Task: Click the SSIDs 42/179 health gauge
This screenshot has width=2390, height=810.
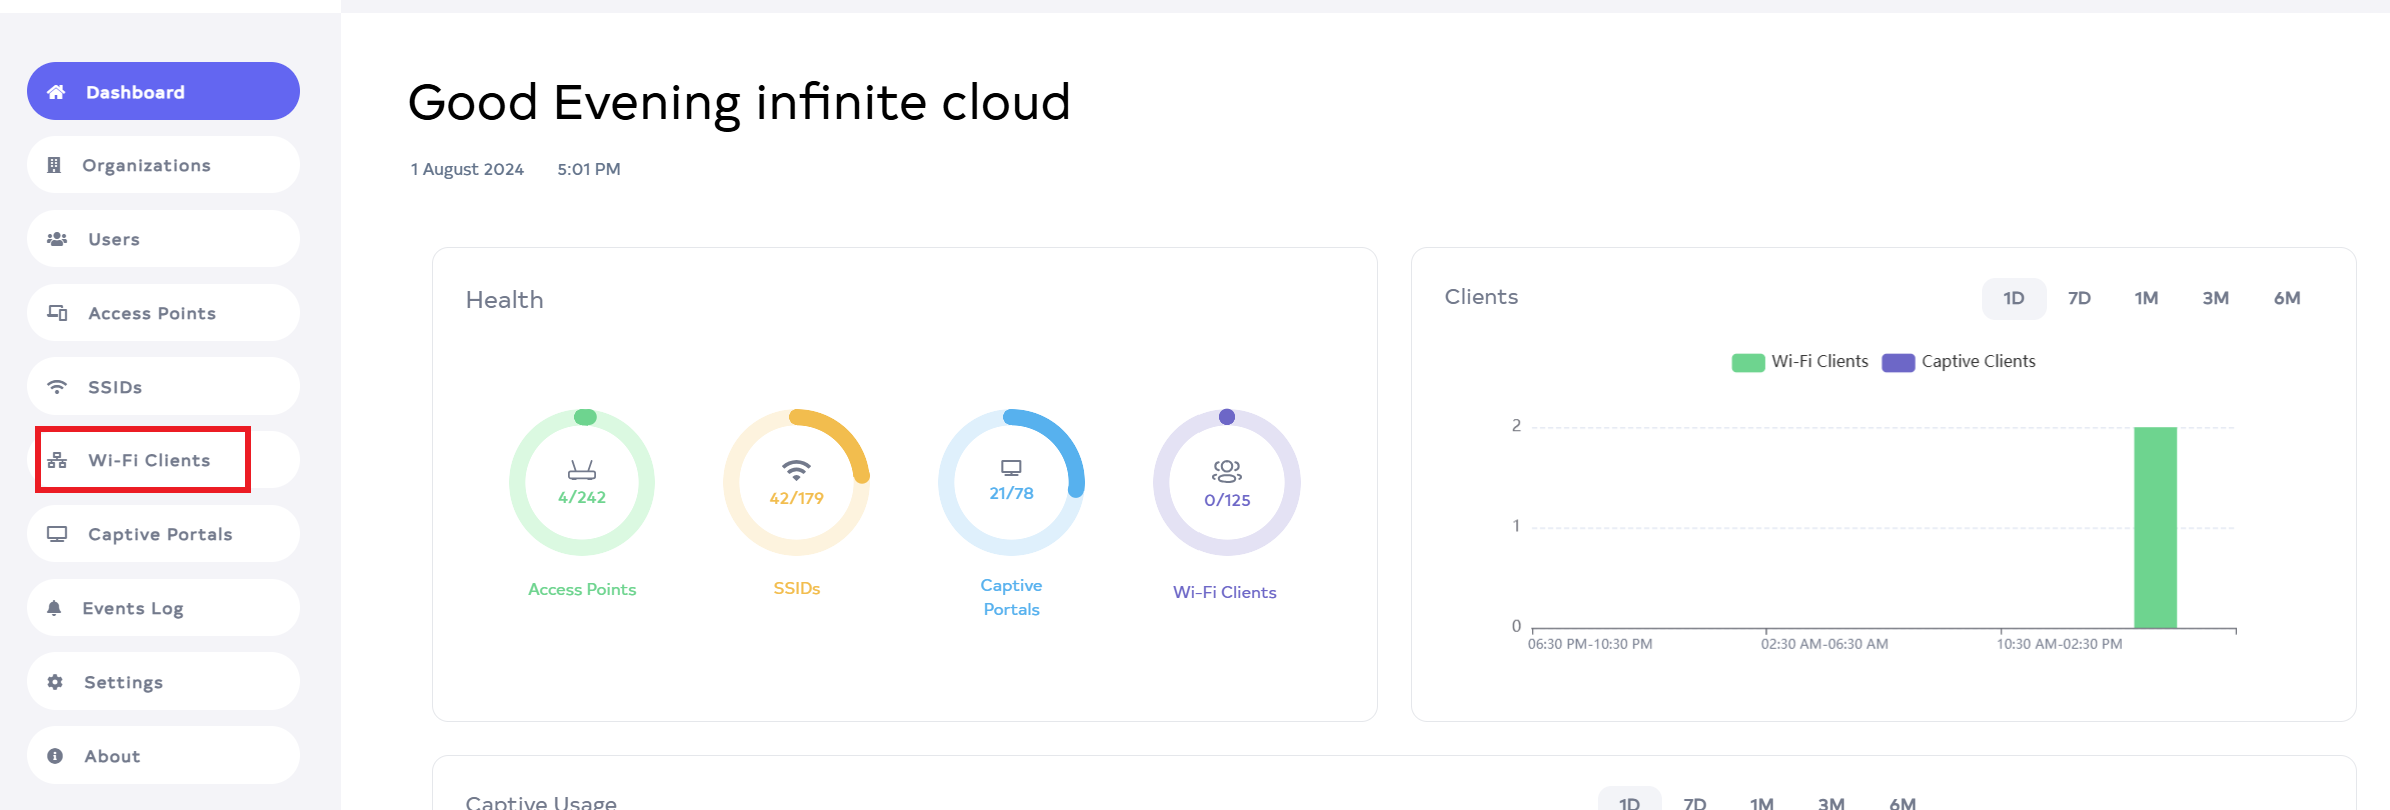Action: [x=796, y=482]
